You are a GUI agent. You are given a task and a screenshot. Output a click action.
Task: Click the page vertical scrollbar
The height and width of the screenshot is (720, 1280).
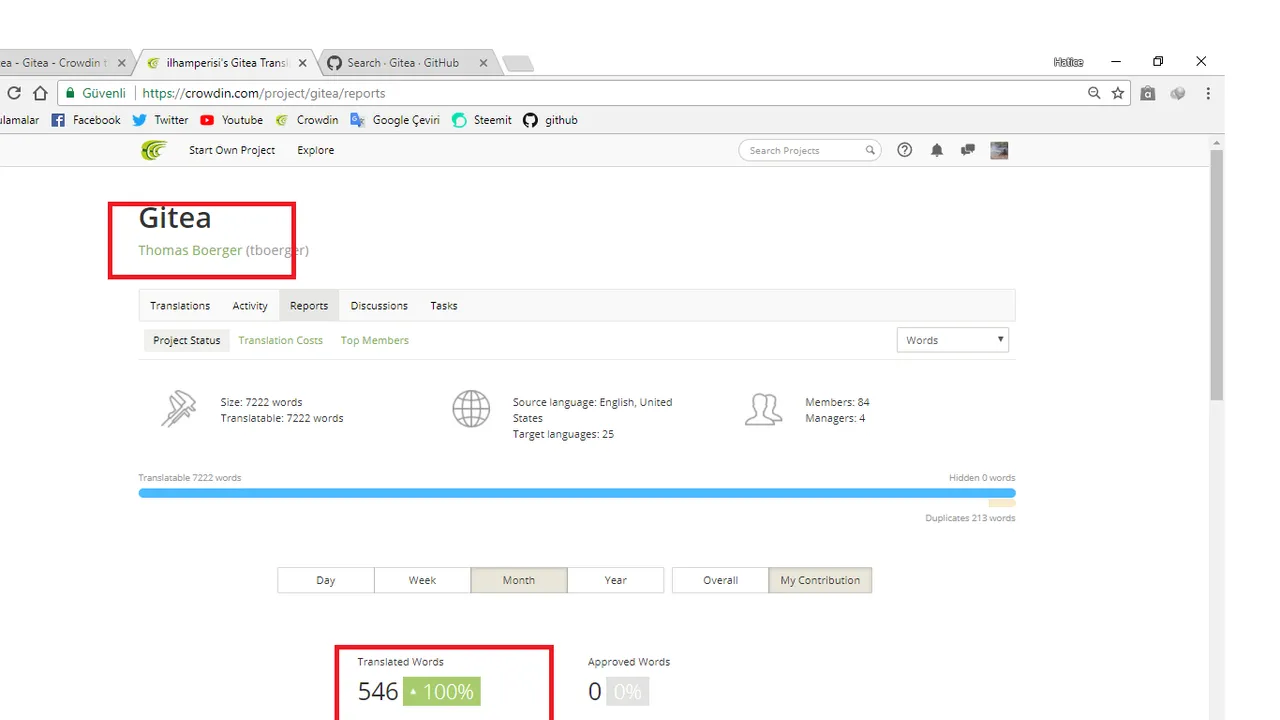(x=1217, y=277)
